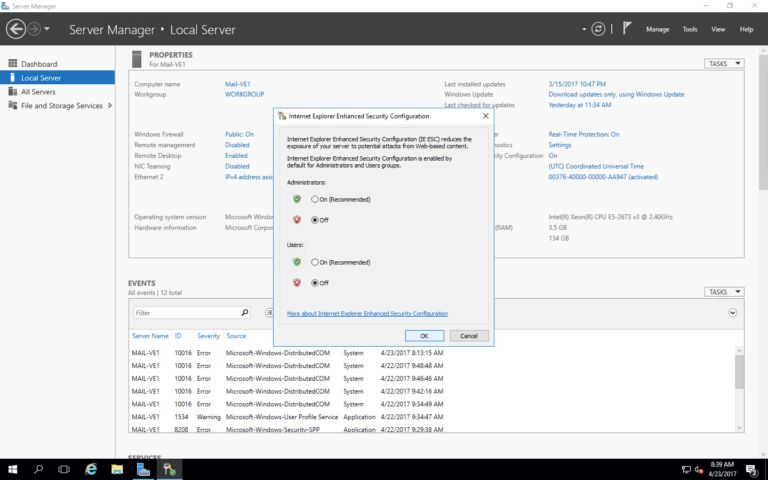Open the Manage menu
The height and width of the screenshot is (480, 768).
[x=657, y=29]
